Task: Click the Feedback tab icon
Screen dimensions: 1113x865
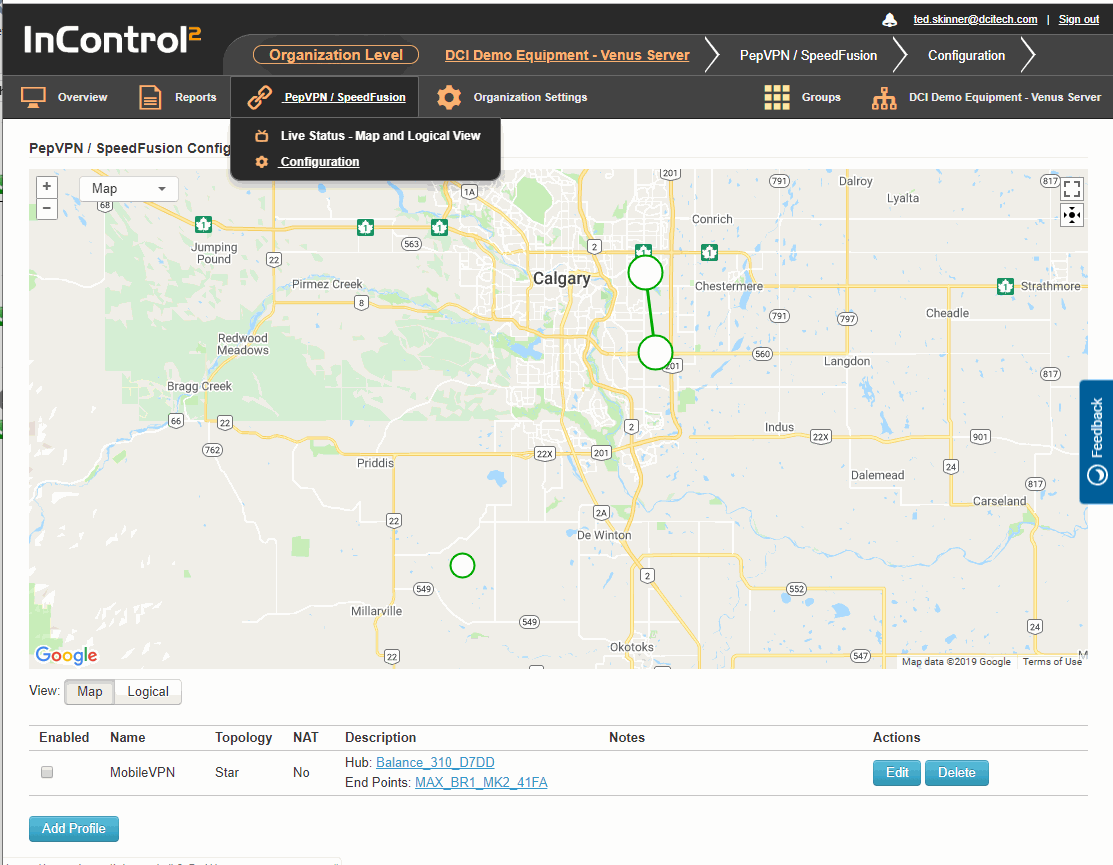Action: point(1097,475)
